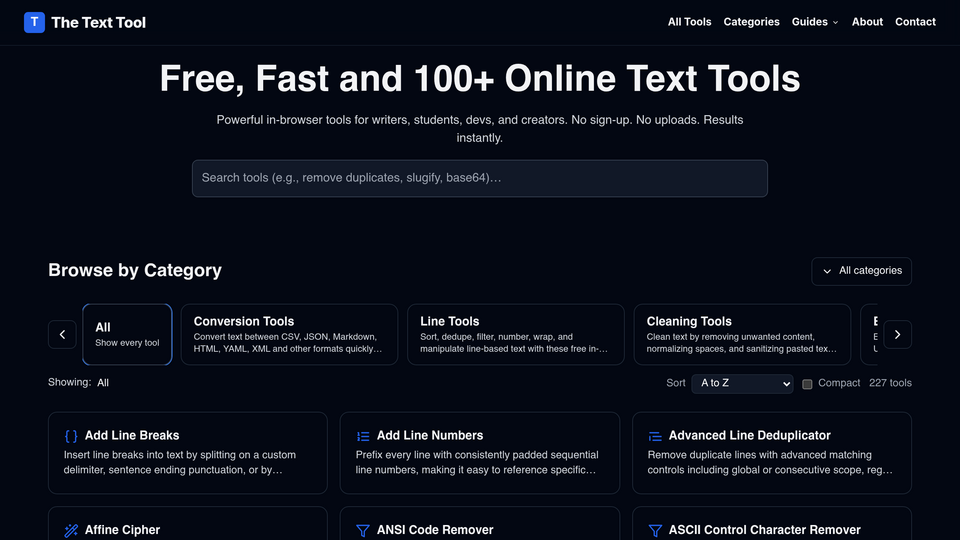
Task: Click The Text Tool site title
Action: click(x=99, y=23)
